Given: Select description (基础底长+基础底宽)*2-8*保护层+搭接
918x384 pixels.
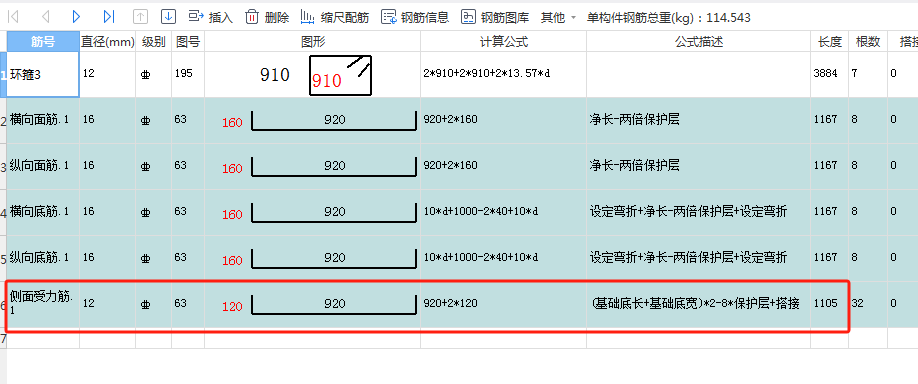Looking at the screenshot, I should (696, 303).
